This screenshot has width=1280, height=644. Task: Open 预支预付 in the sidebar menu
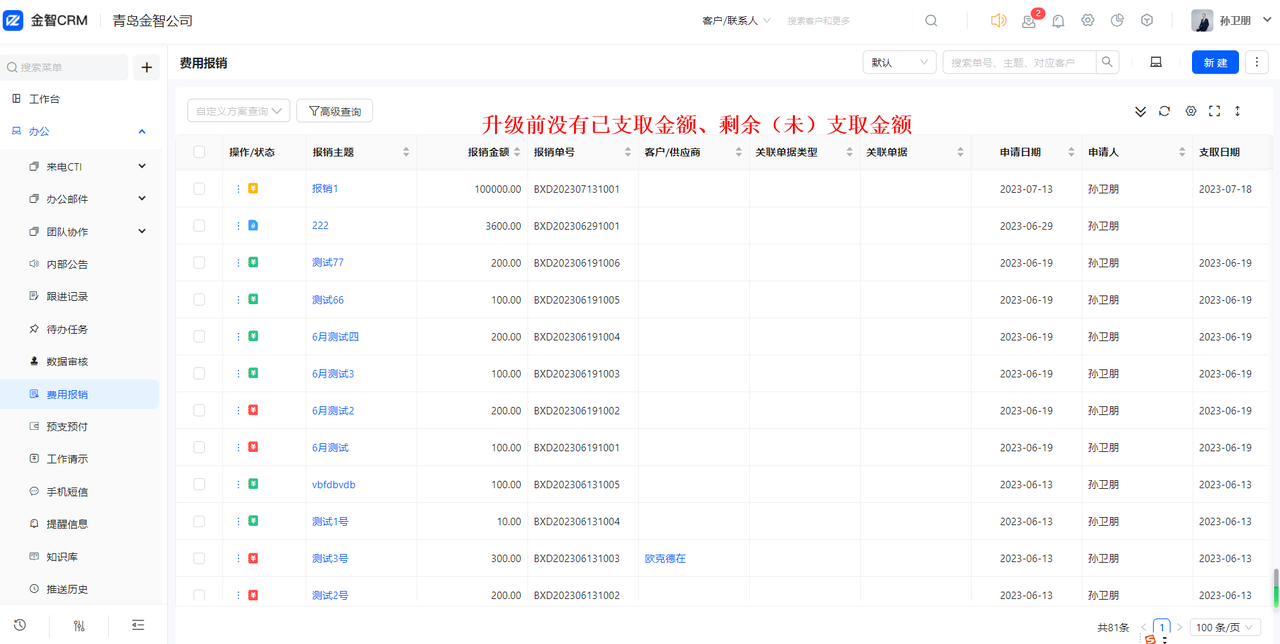tap(67, 426)
